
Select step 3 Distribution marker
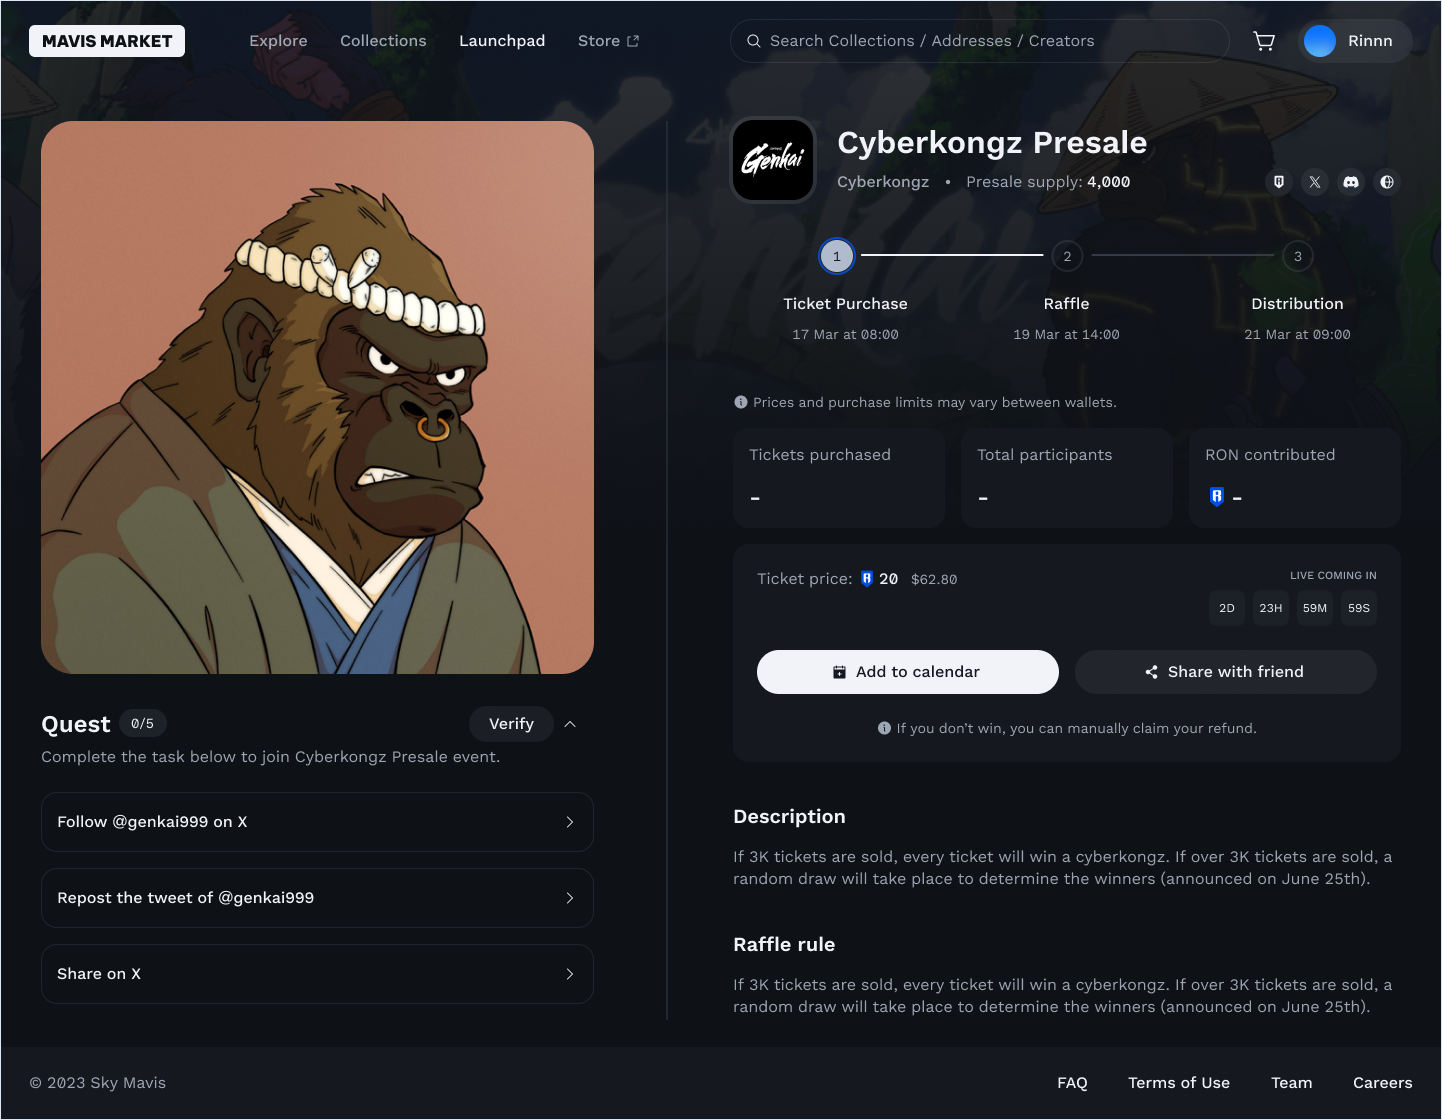(1298, 256)
